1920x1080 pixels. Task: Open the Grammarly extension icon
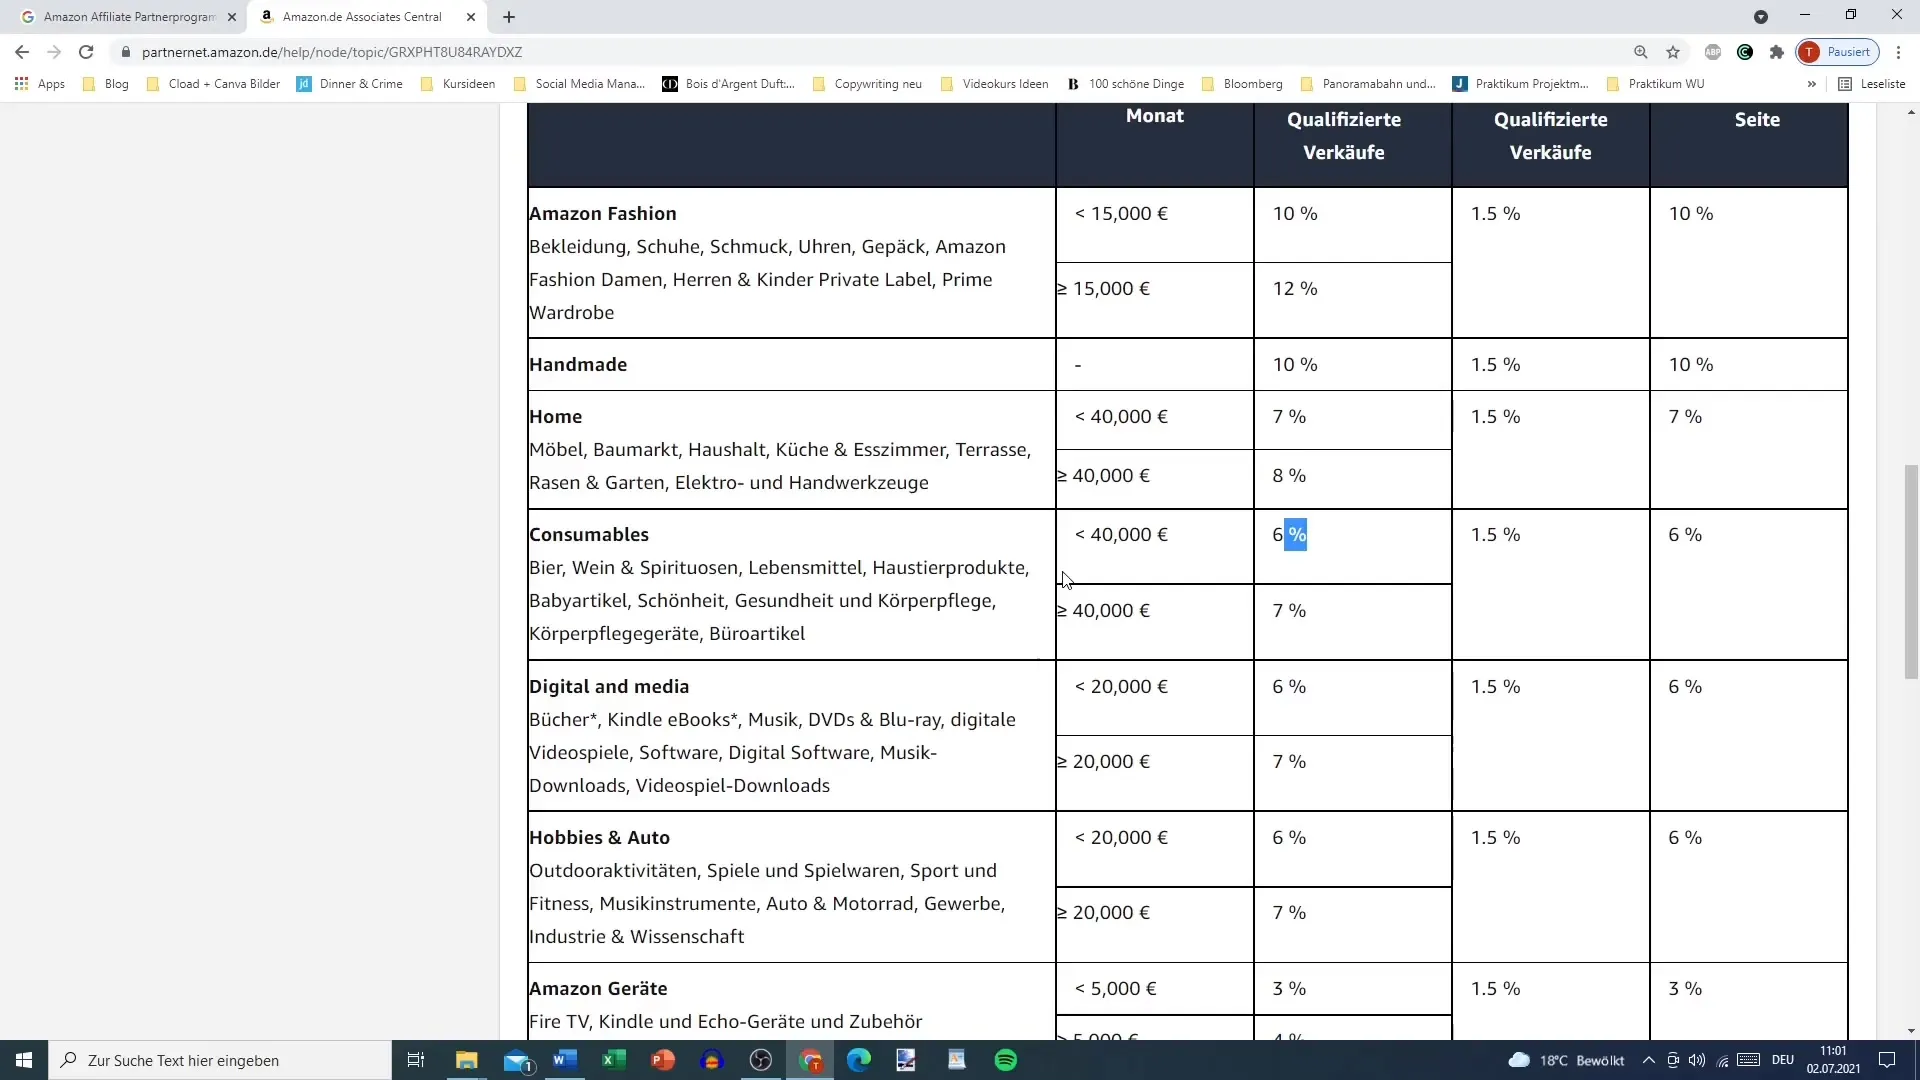pos(1745,52)
